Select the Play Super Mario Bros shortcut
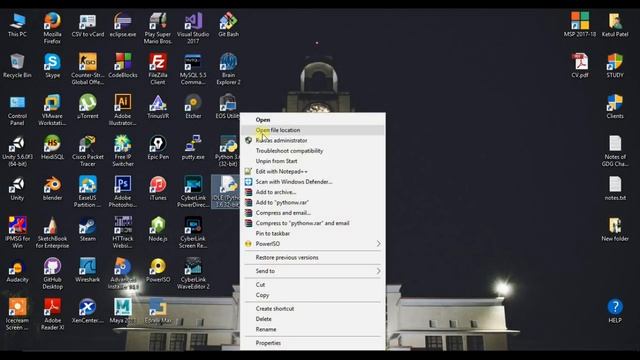640x360 pixels. click(x=158, y=28)
